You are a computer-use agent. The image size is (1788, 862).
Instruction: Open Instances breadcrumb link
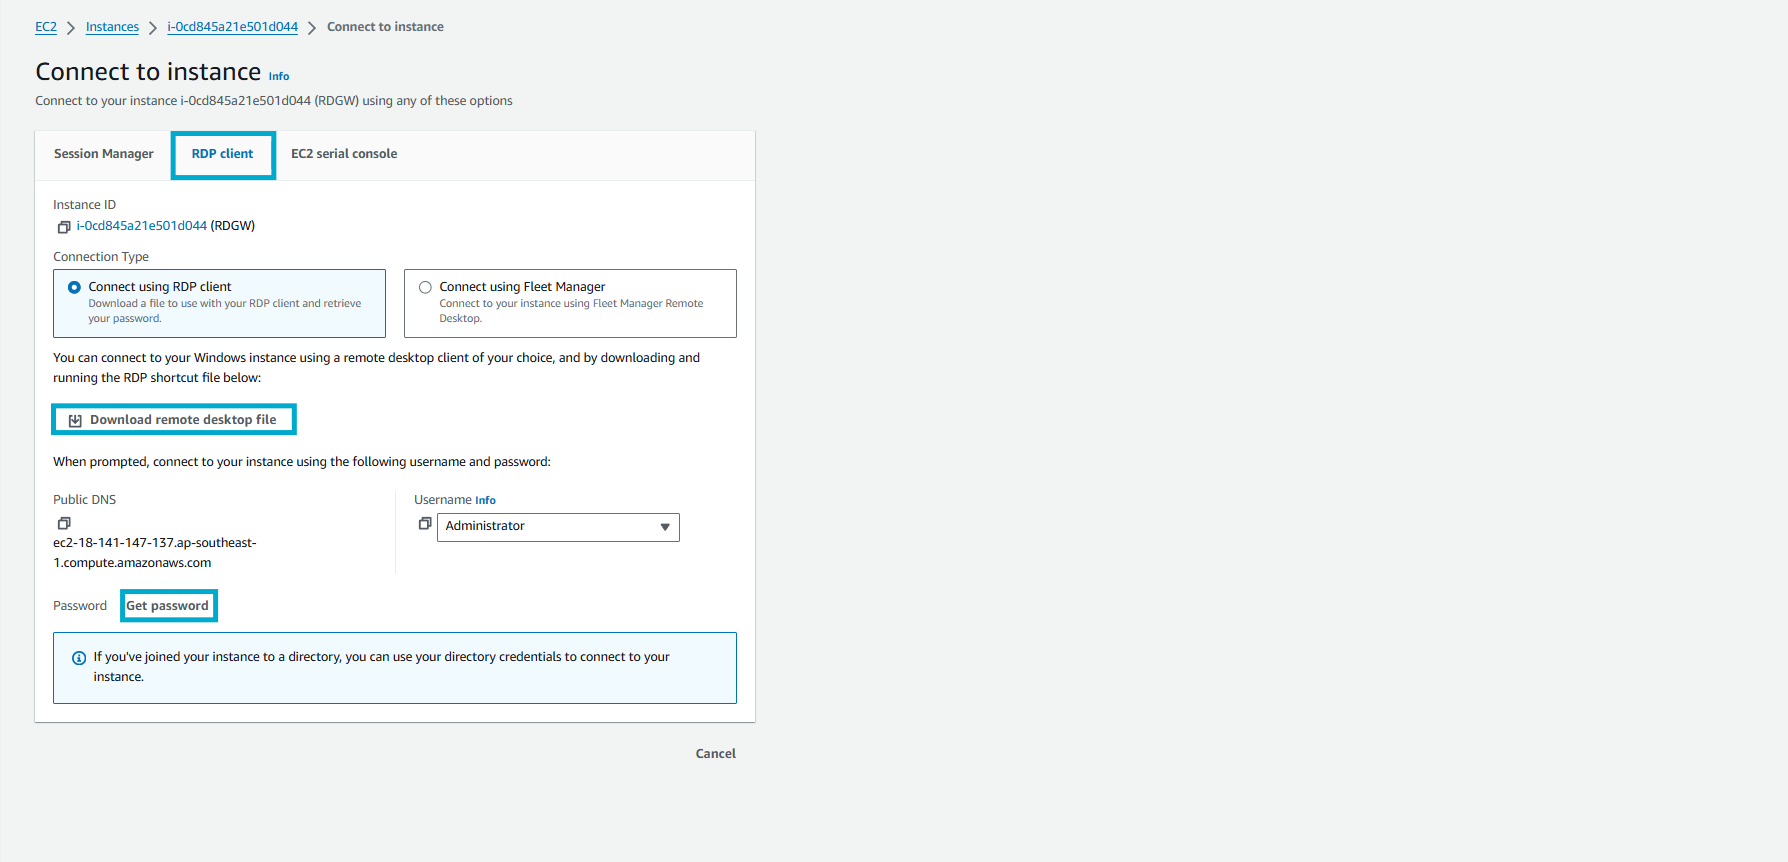pos(112,27)
